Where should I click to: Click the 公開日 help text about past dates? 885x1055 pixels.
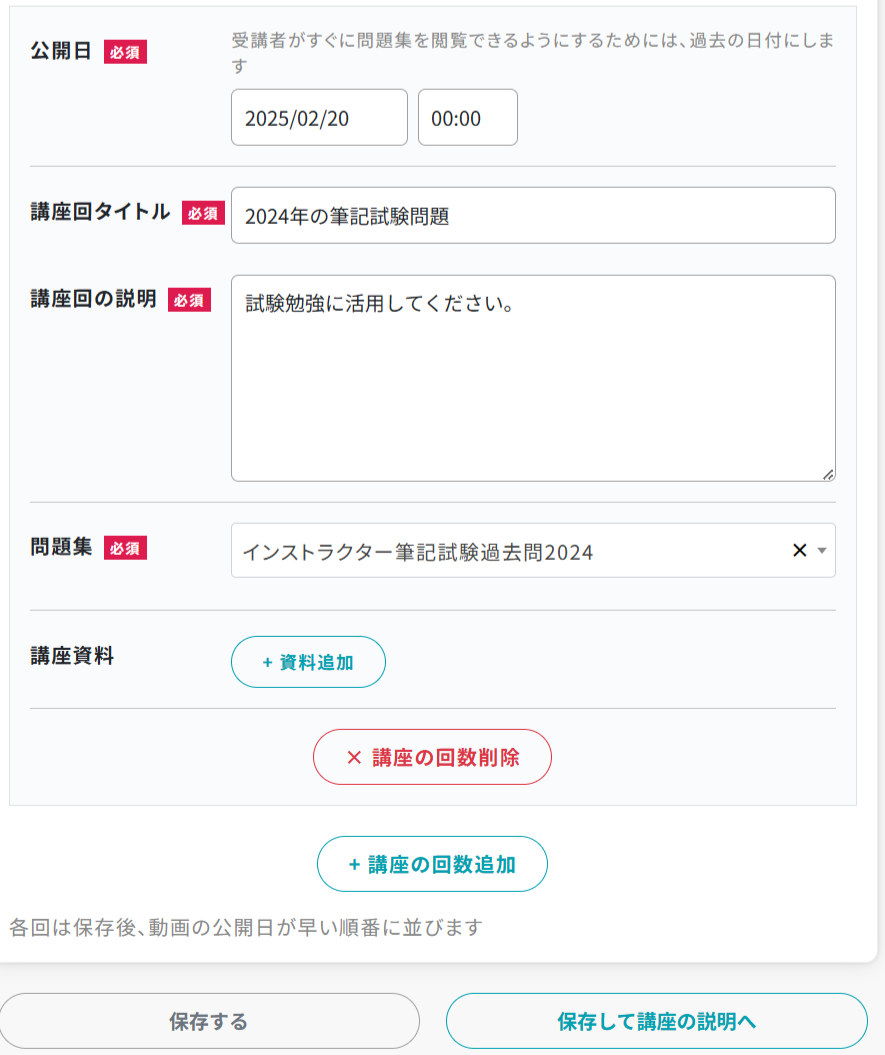[532, 53]
